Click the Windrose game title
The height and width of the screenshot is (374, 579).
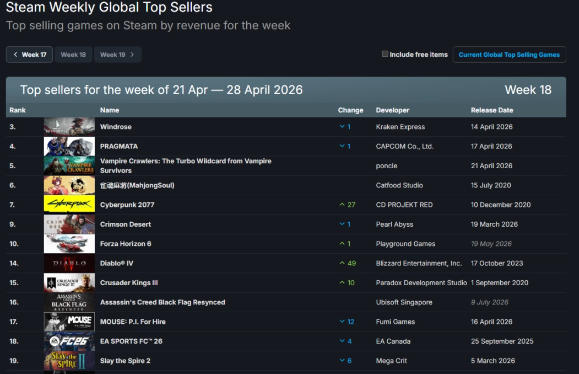tap(116, 127)
